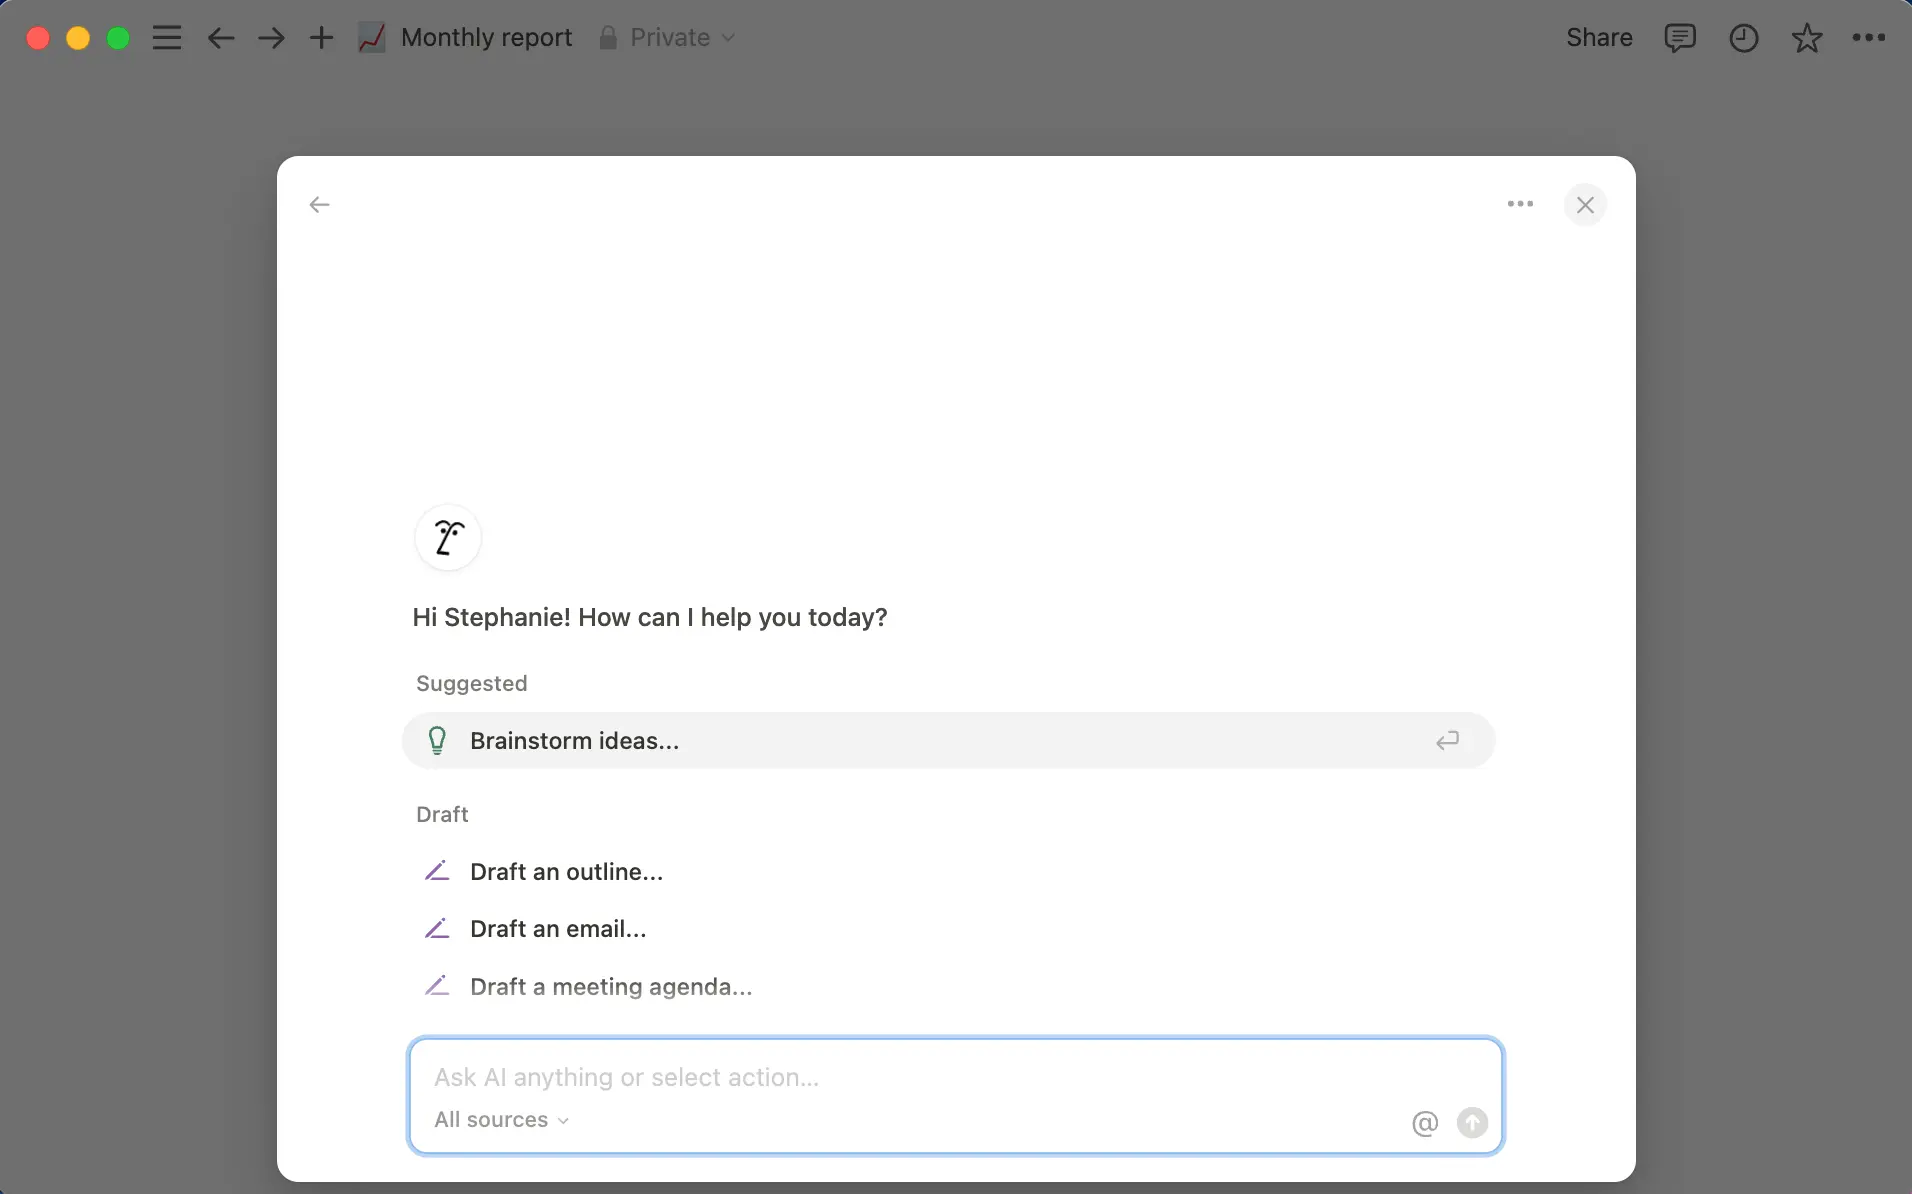Submit with the send arrow button
This screenshot has width=1912, height=1194.
click(x=1473, y=1122)
